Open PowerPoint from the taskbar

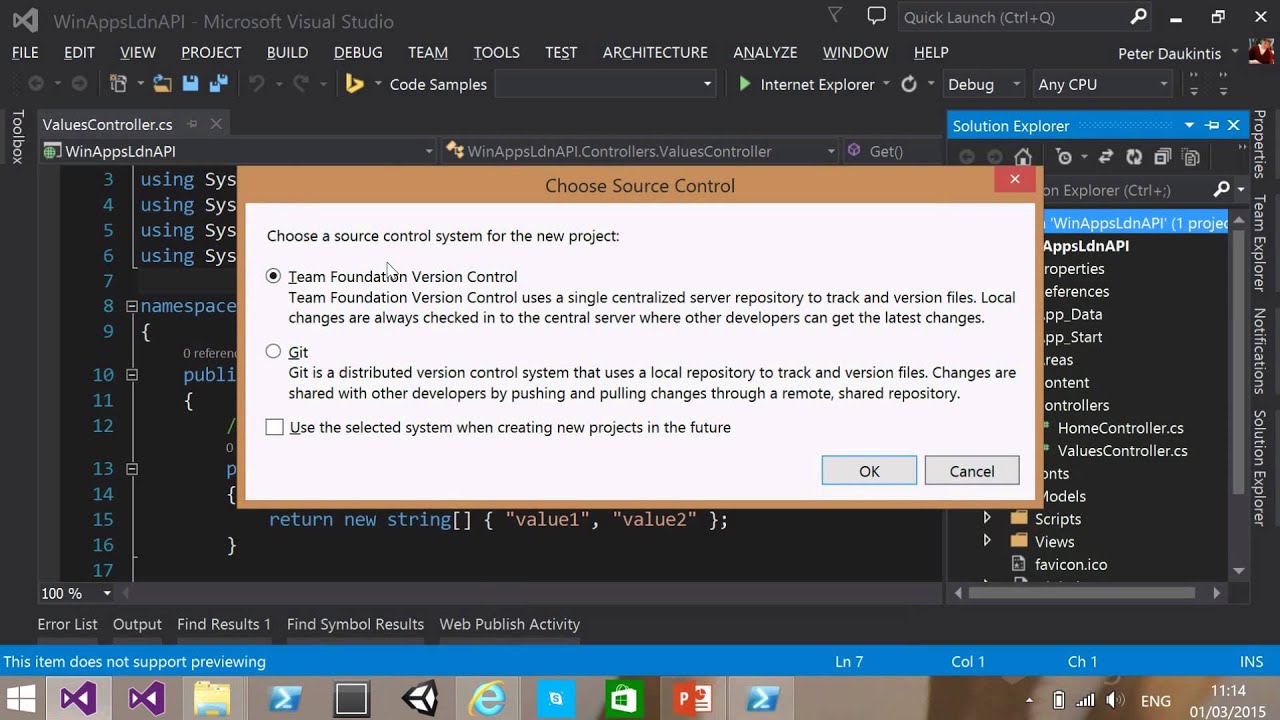(693, 699)
